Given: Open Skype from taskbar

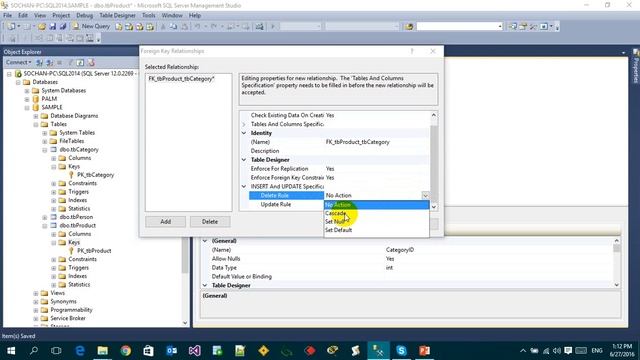Looking at the screenshot, I should click(x=401, y=351).
